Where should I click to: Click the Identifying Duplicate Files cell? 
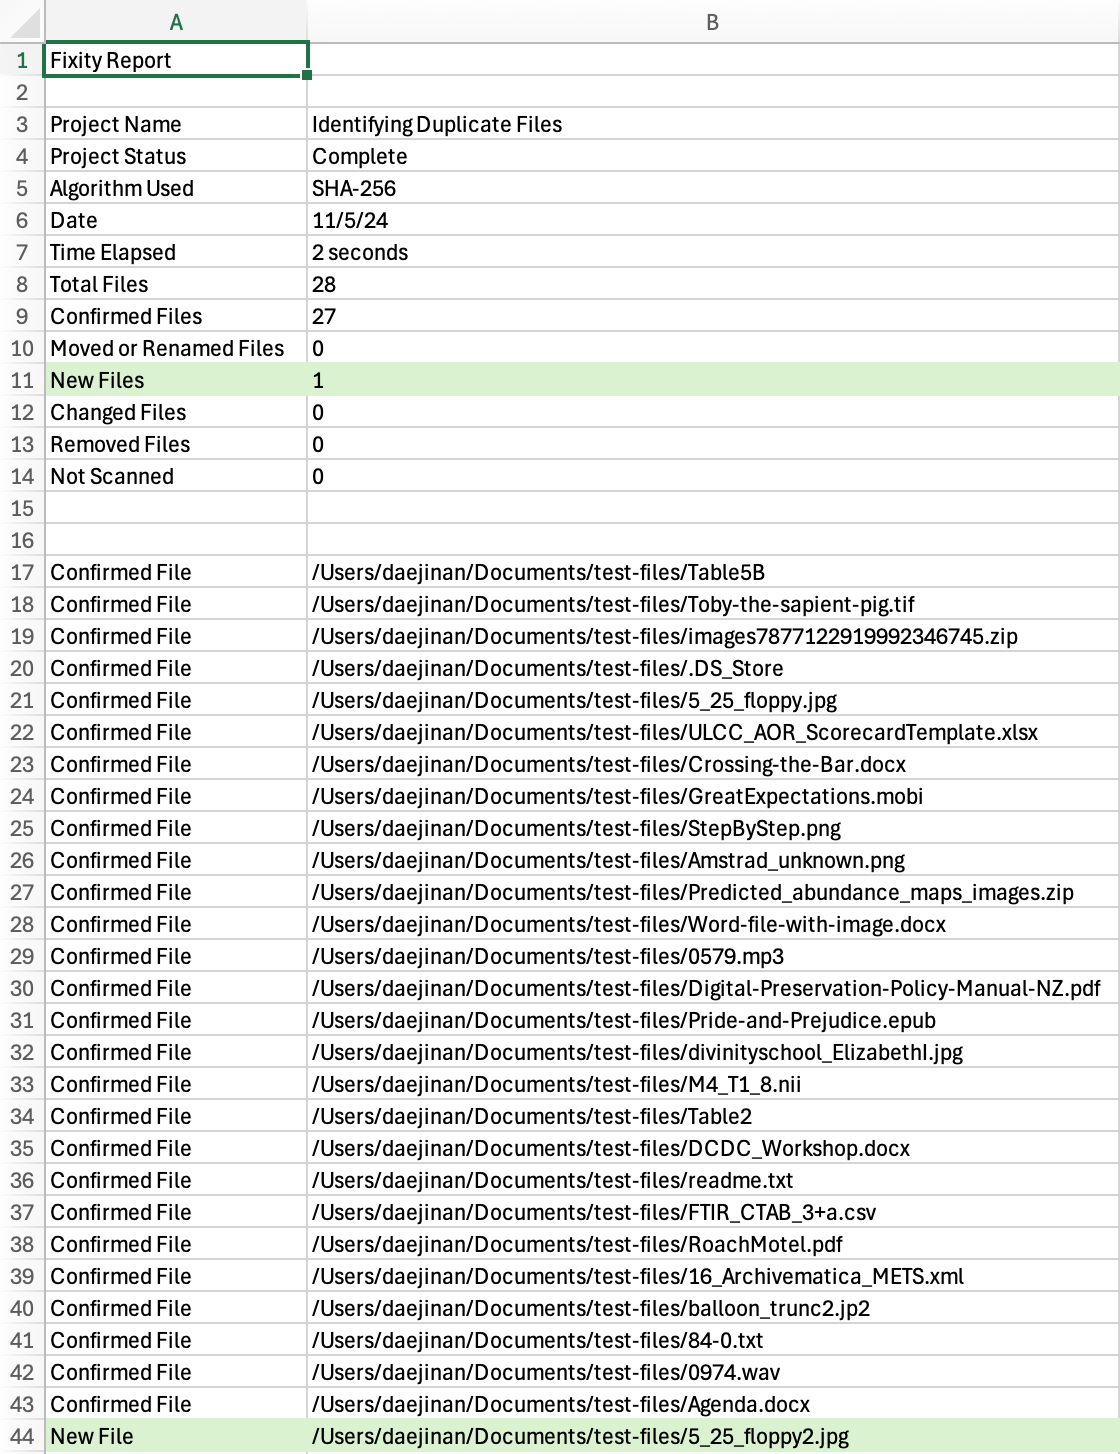(x=713, y=124)
